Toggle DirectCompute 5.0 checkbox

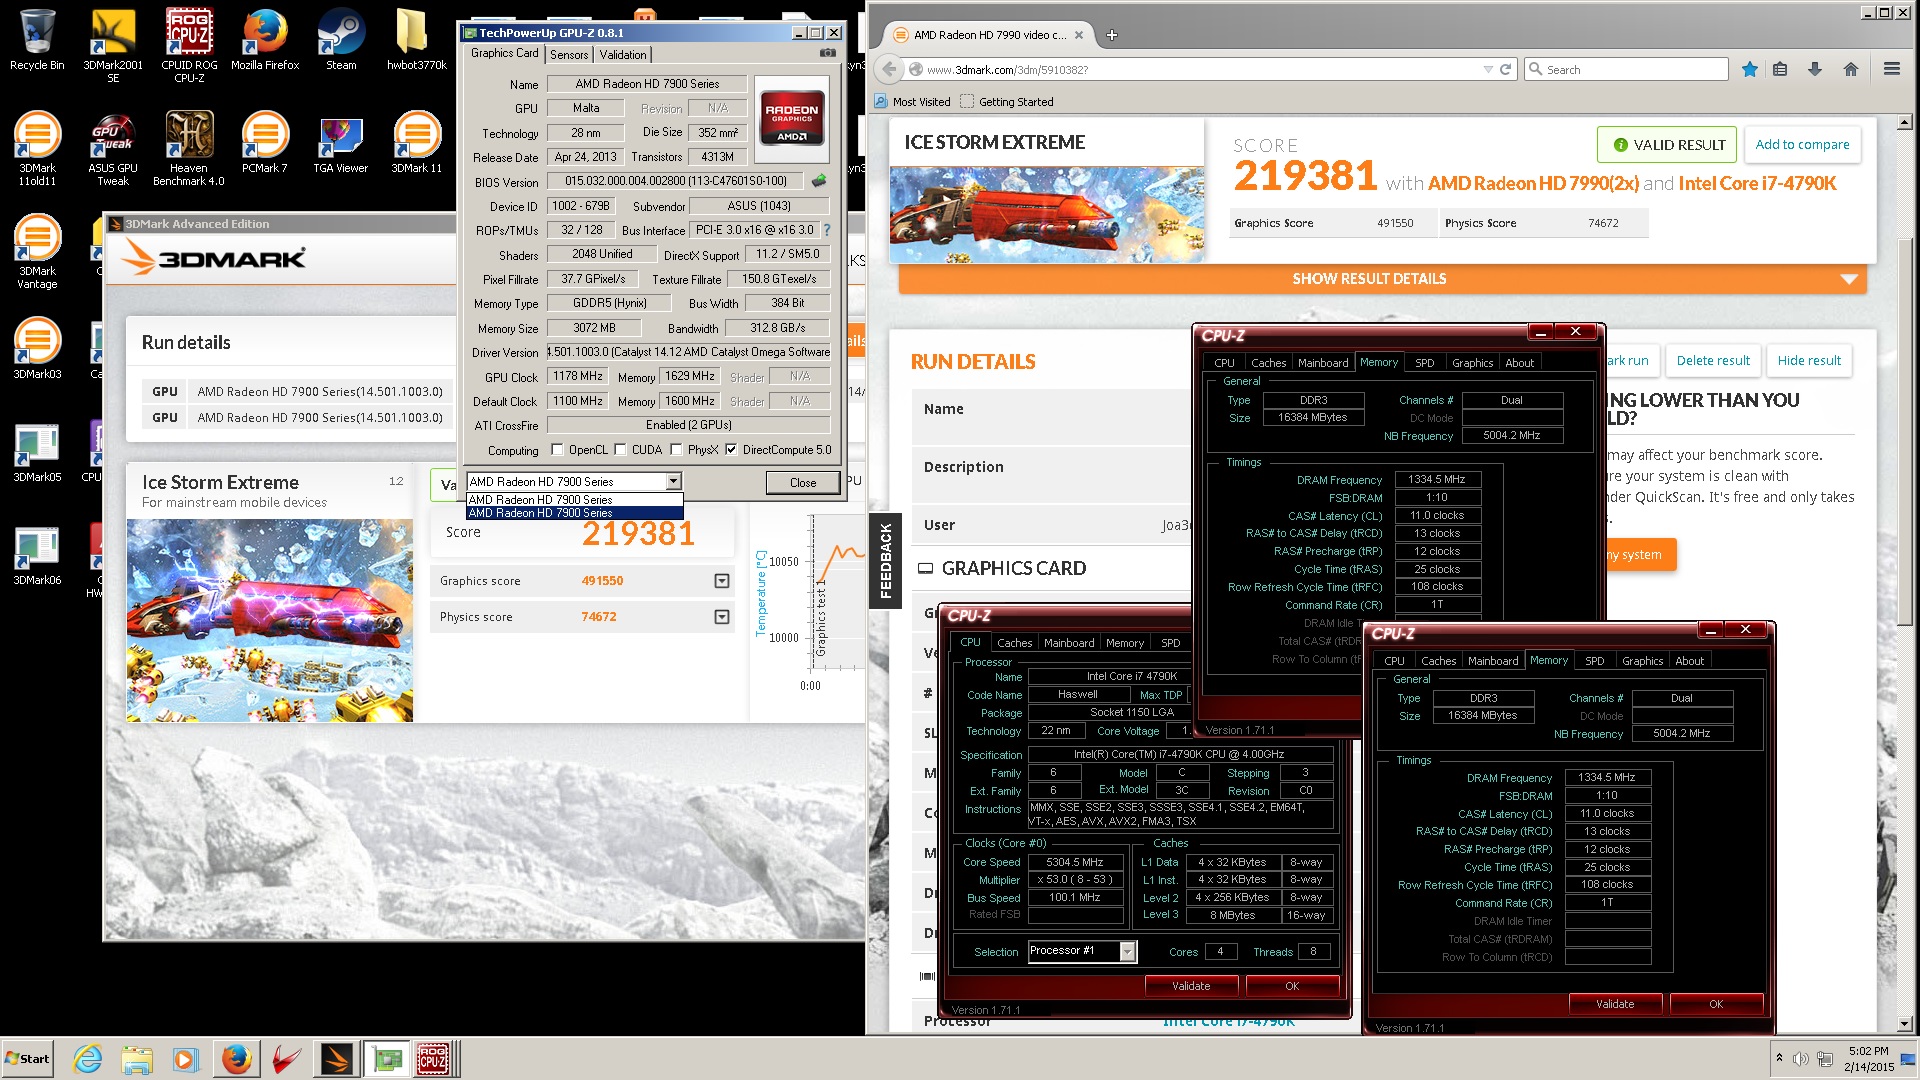tap(731, 449)
